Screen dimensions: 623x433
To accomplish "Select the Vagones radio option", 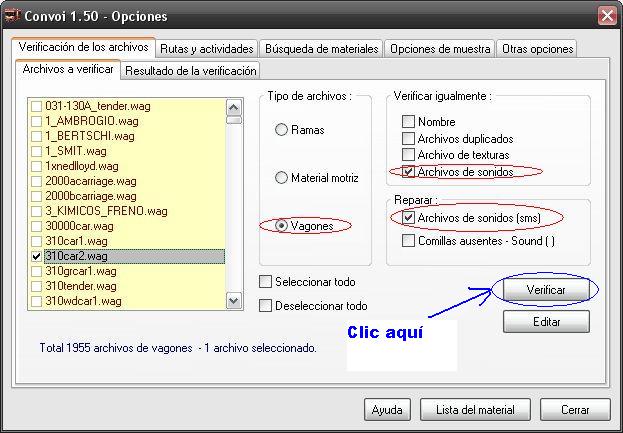I will pos(281,226).
